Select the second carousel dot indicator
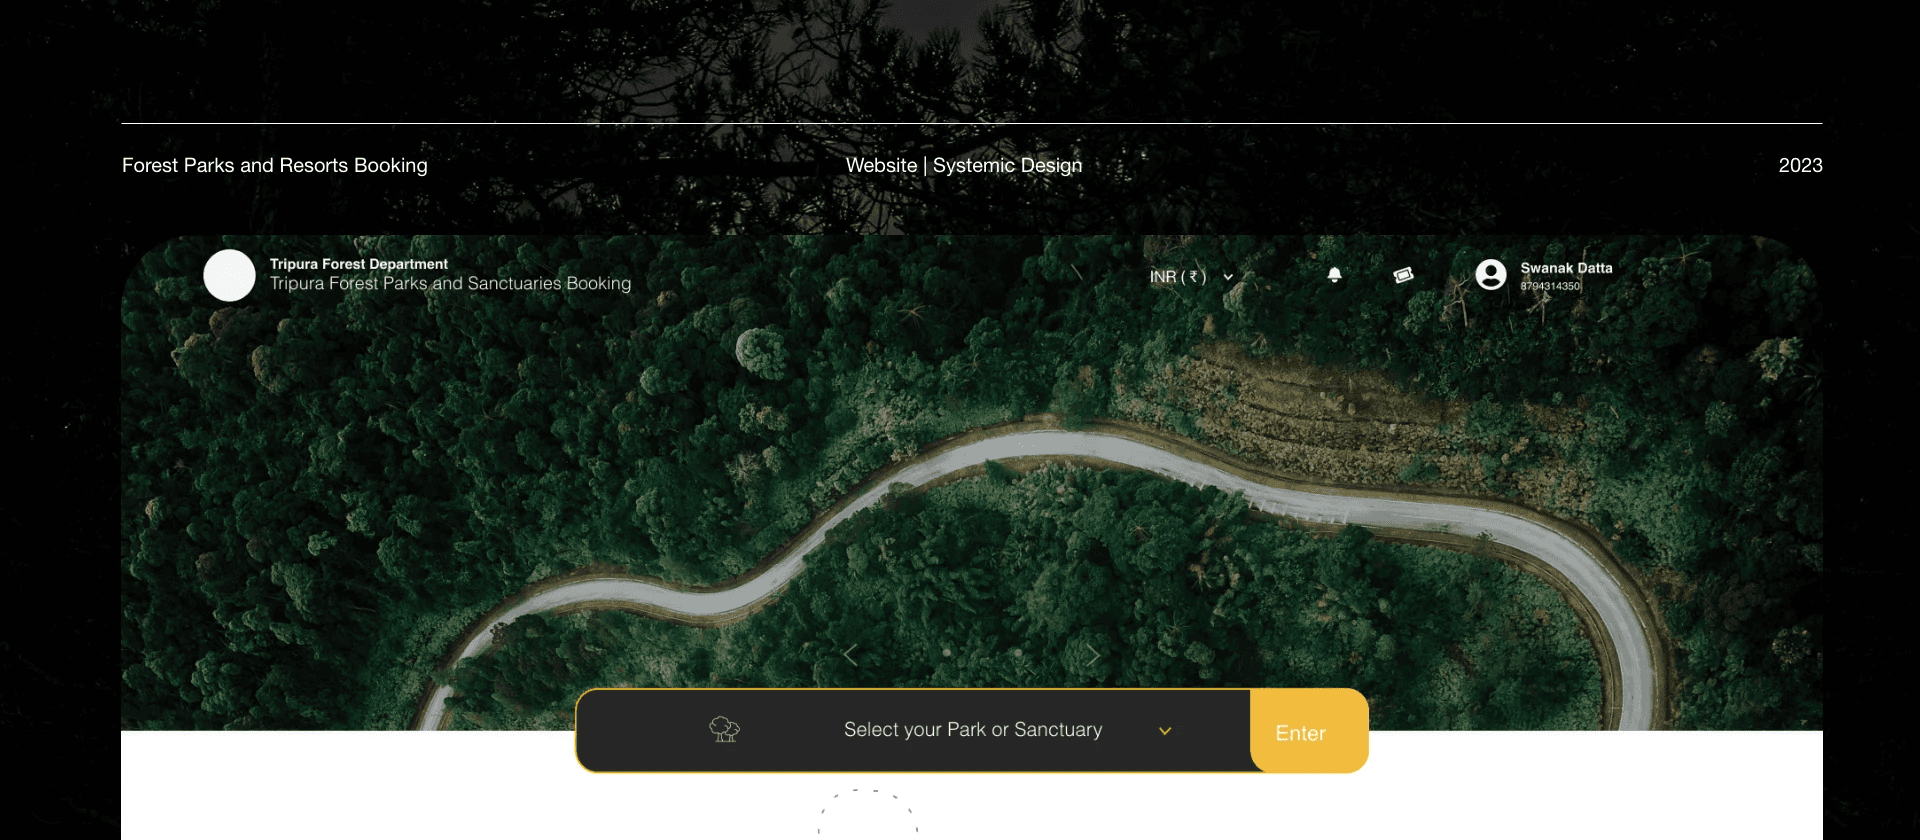Screen dimensions: 1920x840 [x=1018, y=653]
